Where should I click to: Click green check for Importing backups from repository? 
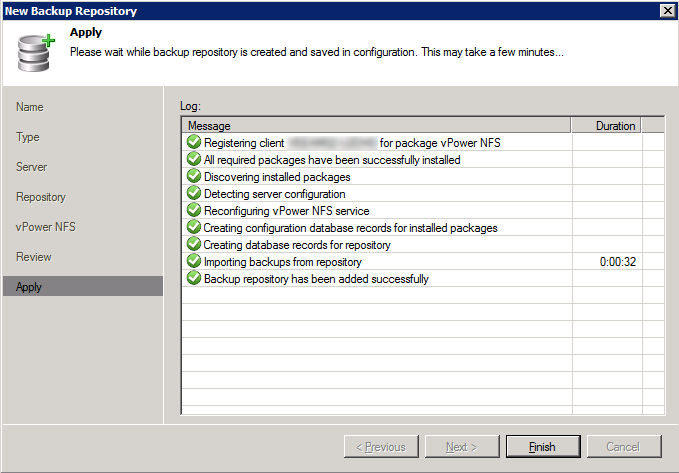coord(194,262)
